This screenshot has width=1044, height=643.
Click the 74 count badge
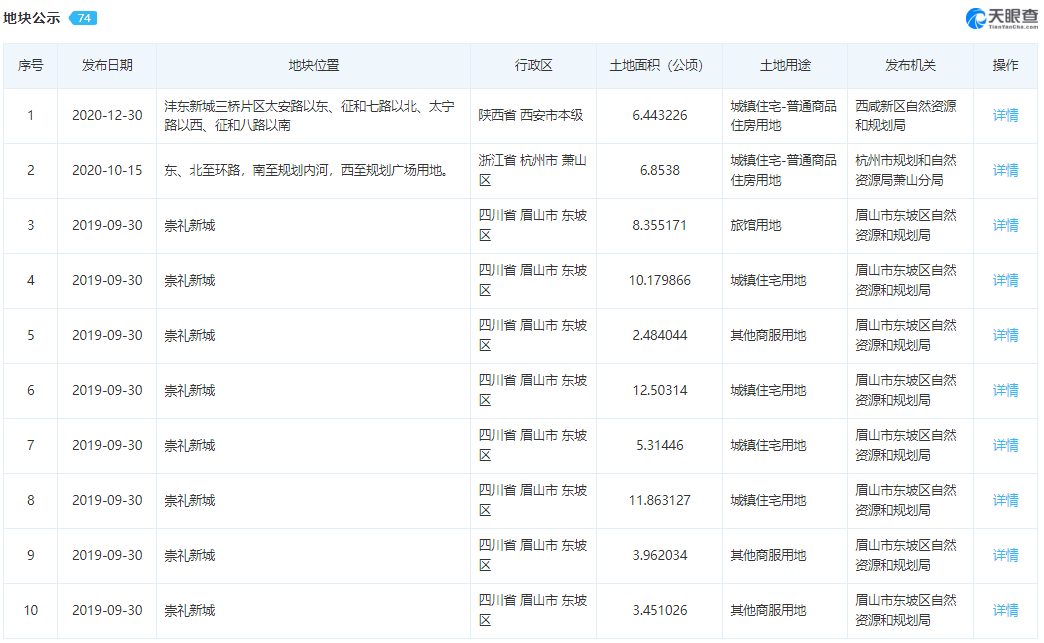click(x=83, y=19)
